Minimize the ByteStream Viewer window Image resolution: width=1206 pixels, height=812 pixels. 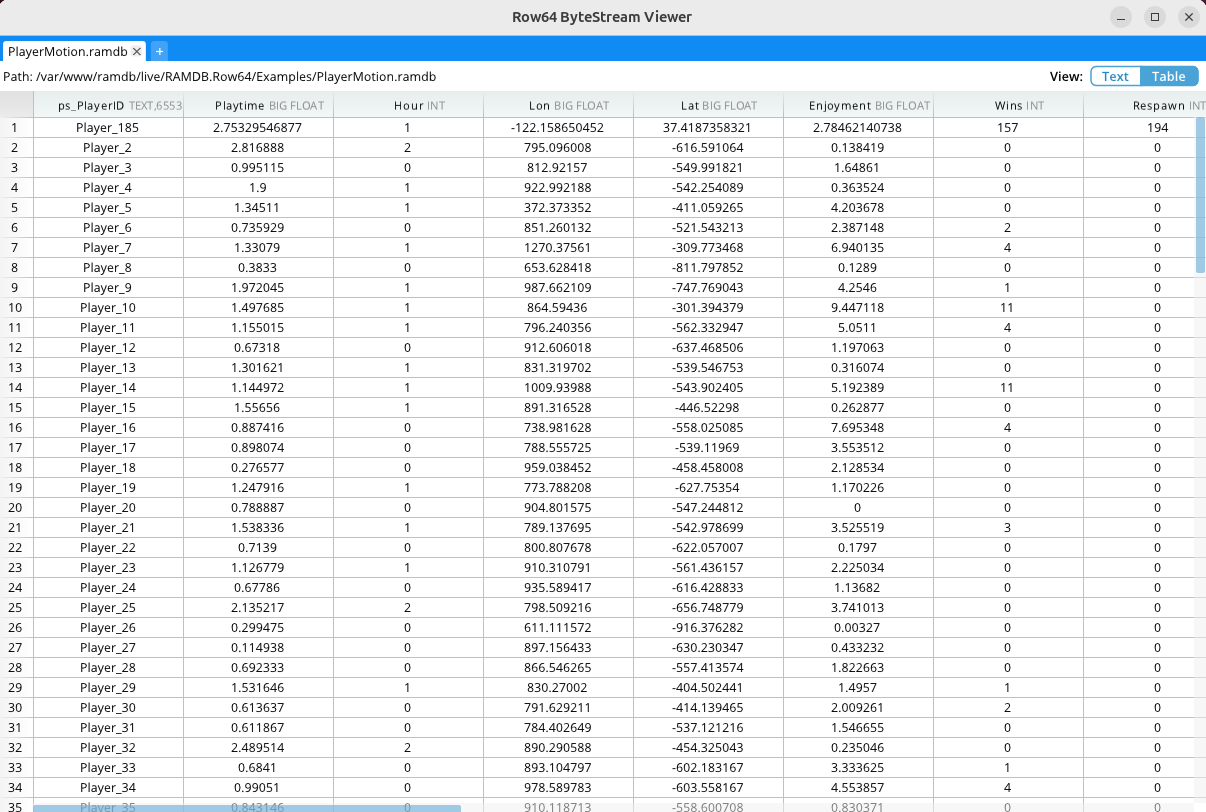[1122, 17]
